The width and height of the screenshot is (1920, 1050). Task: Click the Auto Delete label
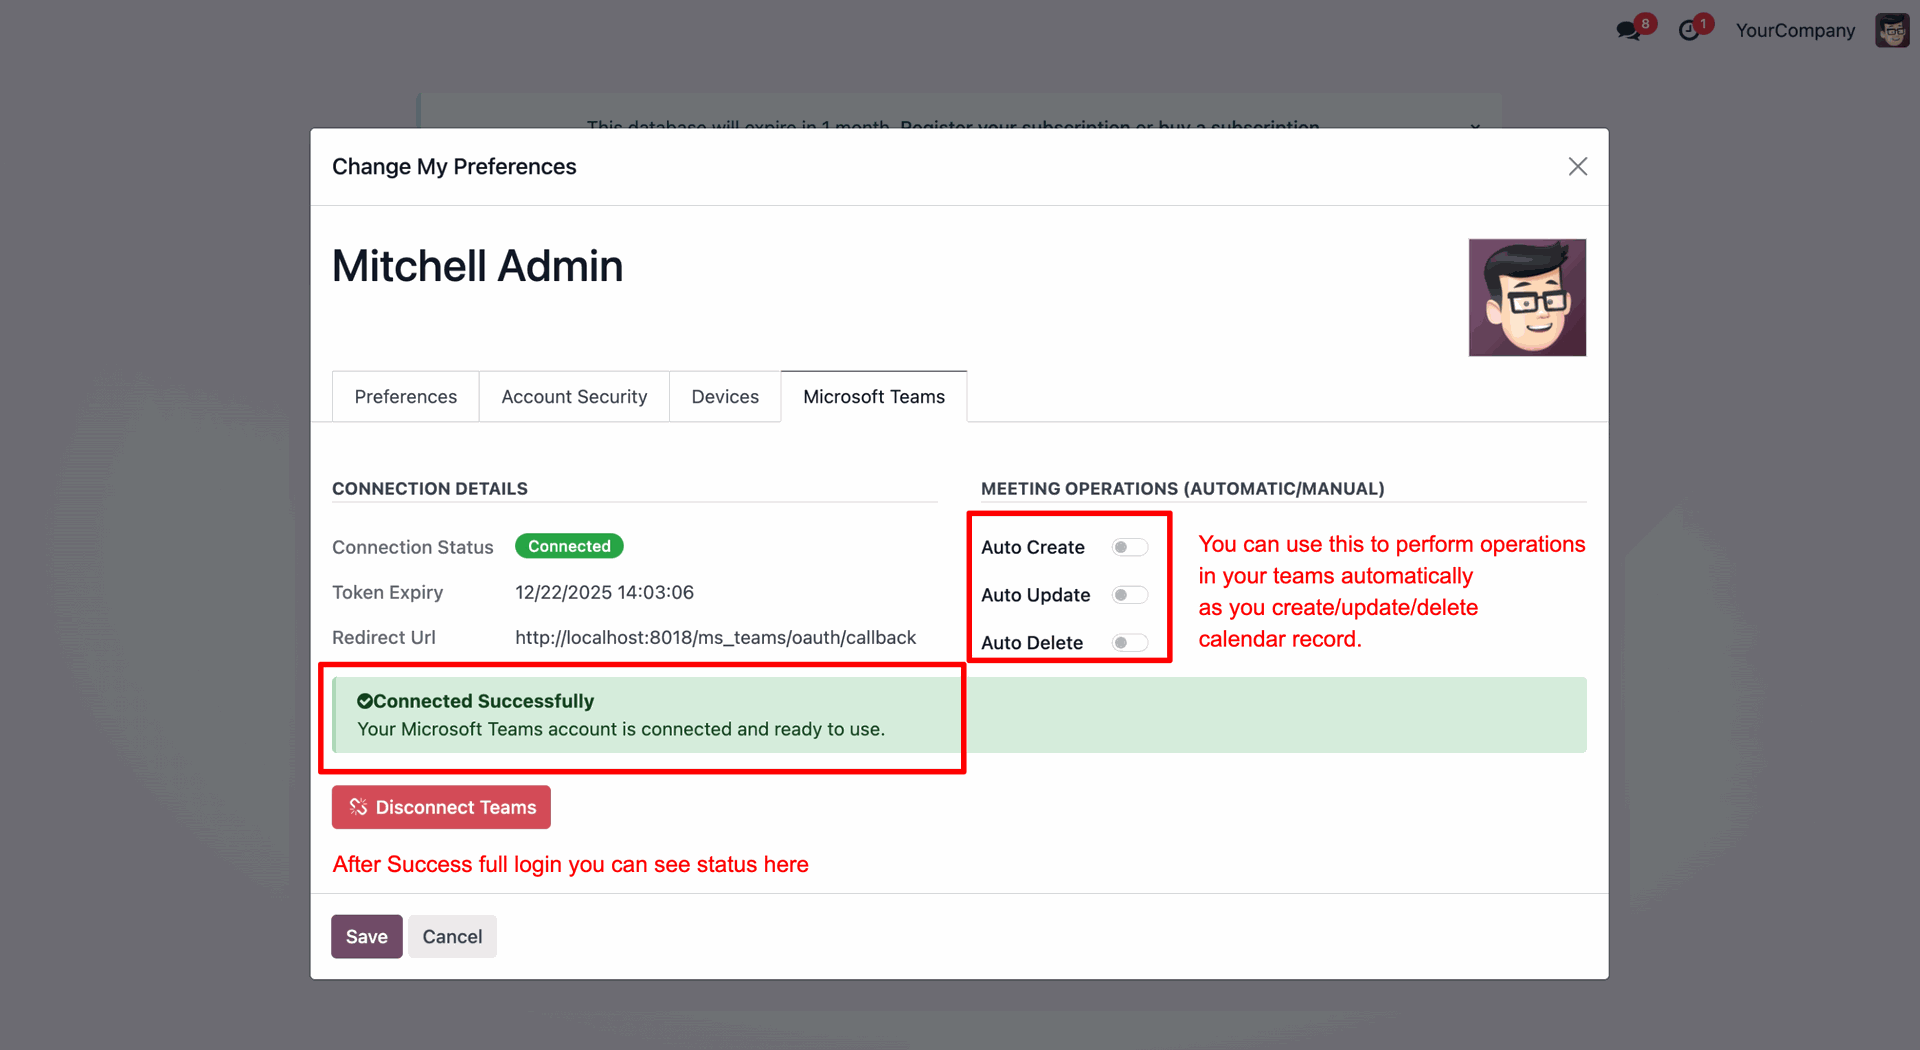point(1032,643)
